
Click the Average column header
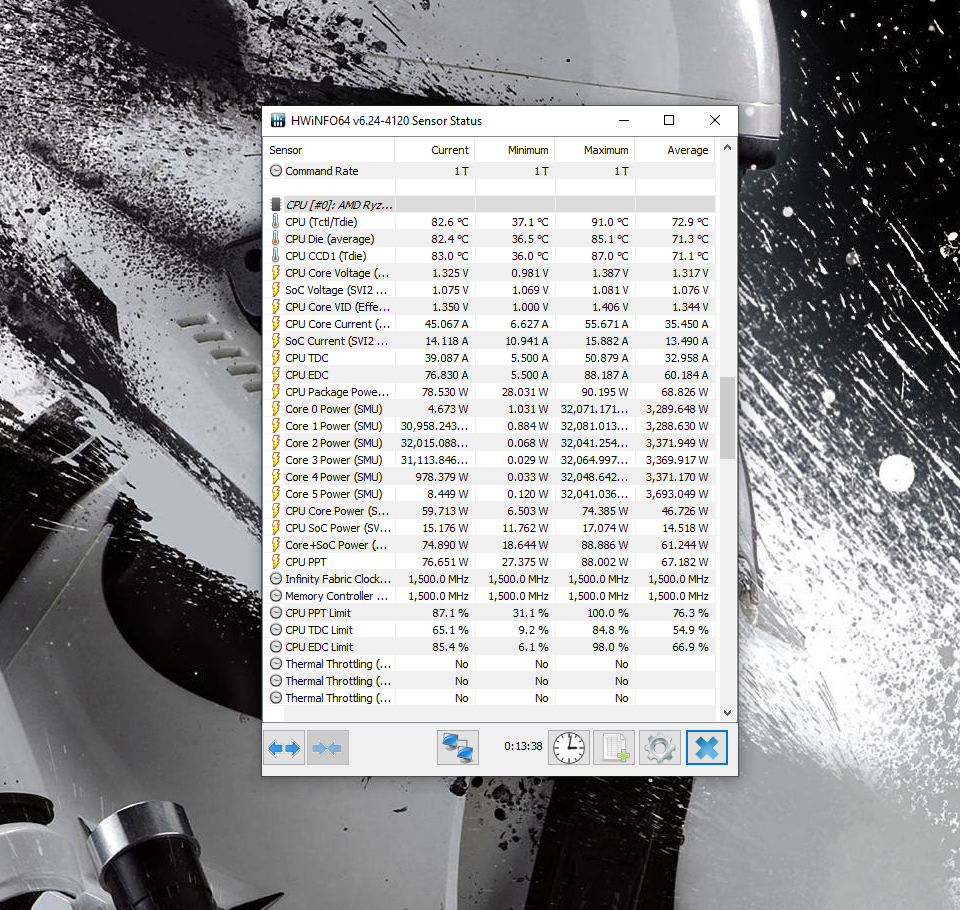(x=675, y=150)
